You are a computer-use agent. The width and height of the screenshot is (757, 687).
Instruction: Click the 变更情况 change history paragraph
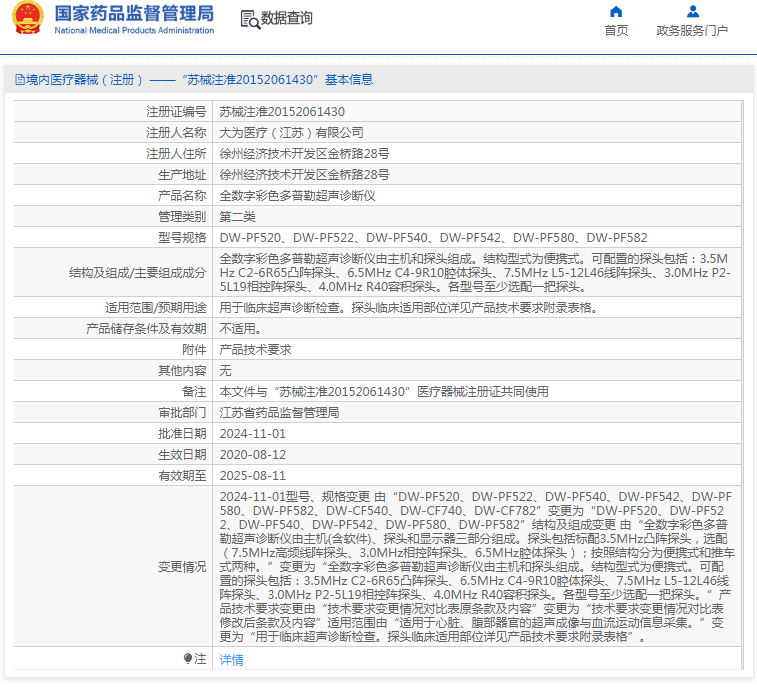coord(477,567)
